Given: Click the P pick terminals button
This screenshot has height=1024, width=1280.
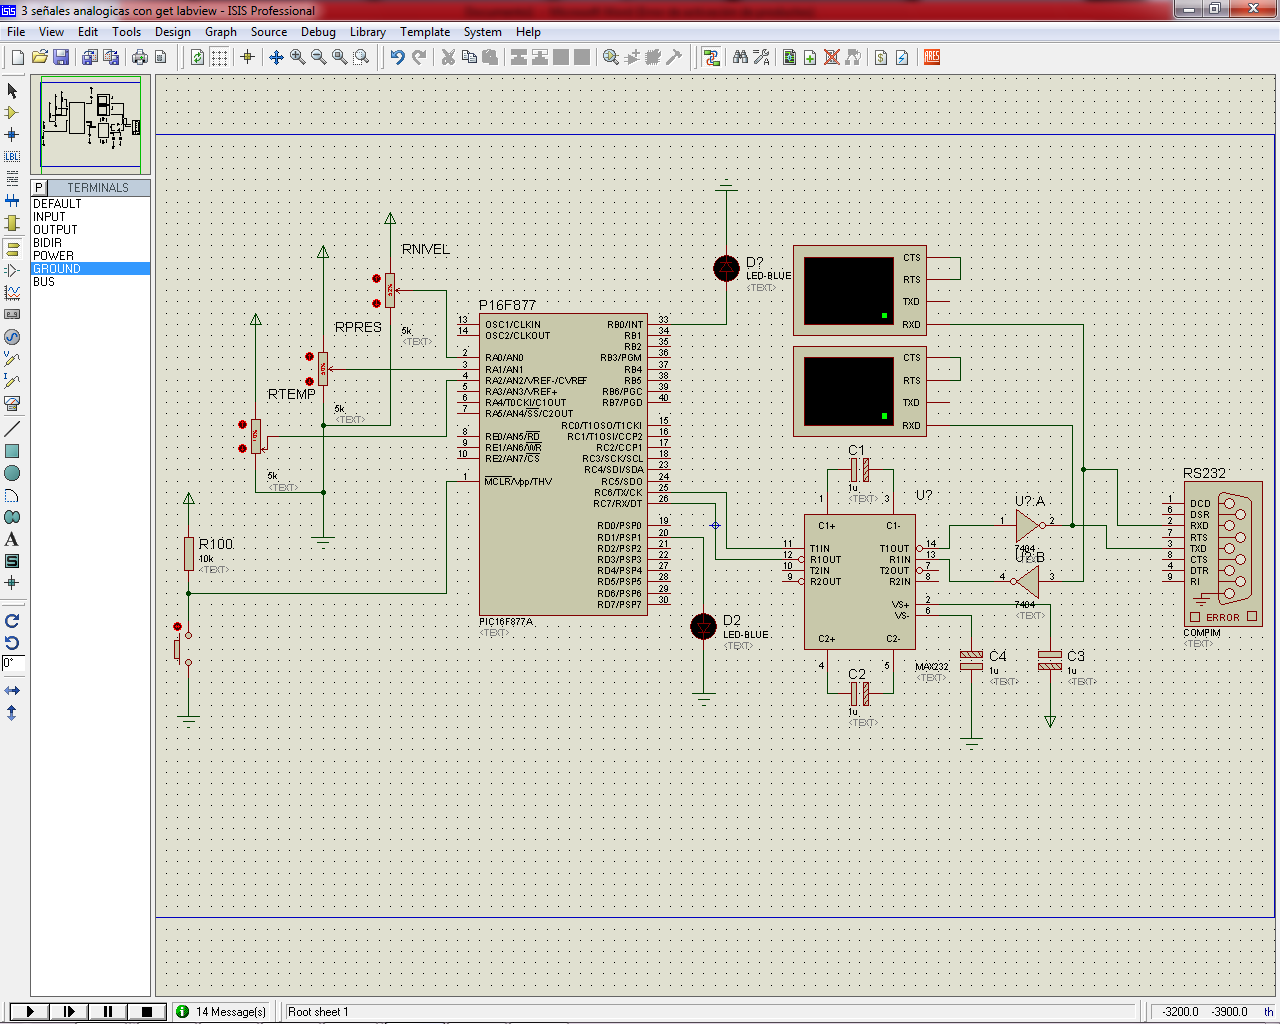Looking at the screenshot, I should pos(39,187).
